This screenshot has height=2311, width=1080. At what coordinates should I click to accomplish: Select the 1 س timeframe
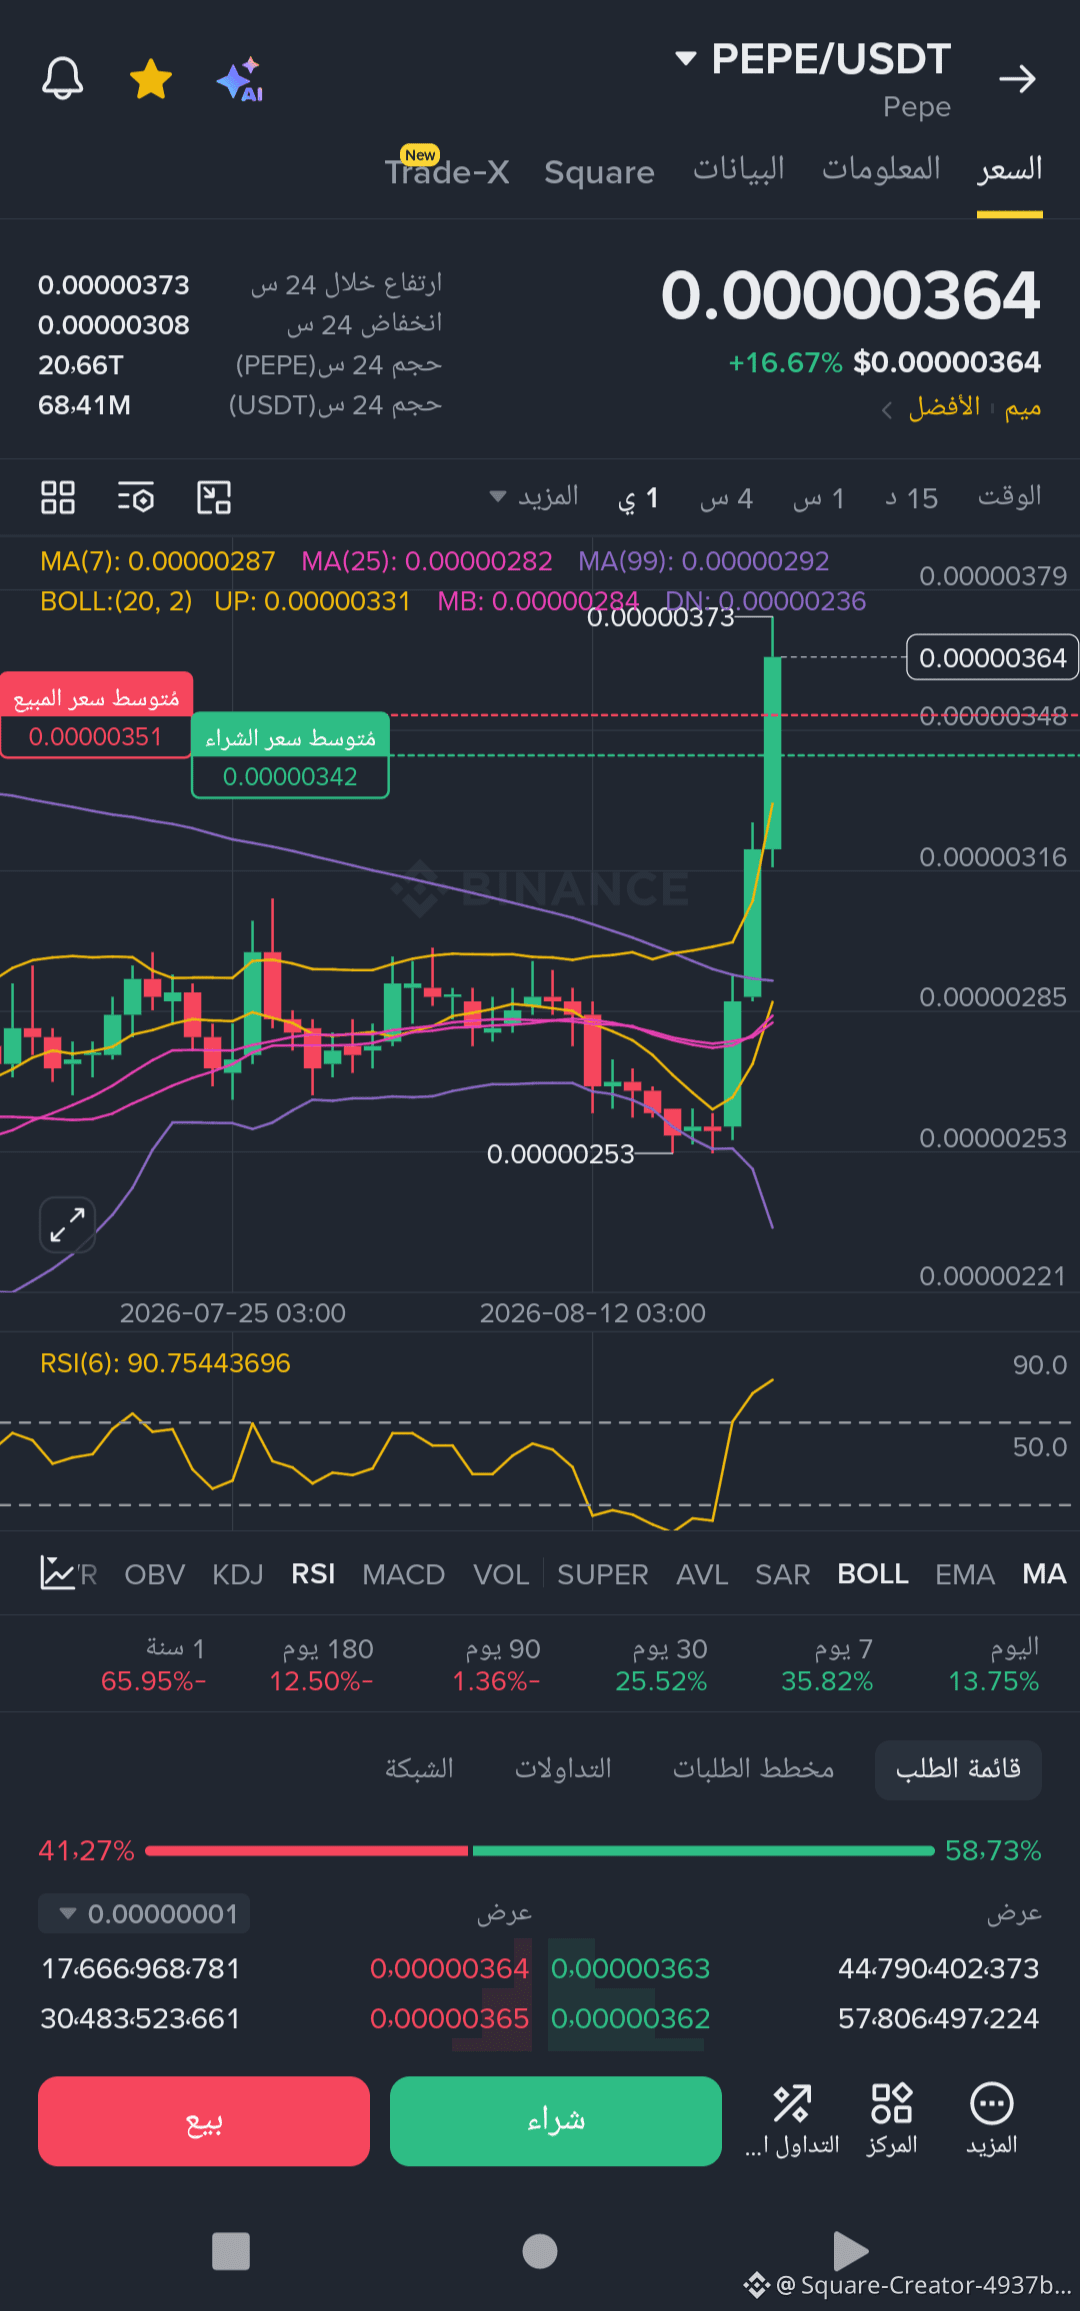point(819,498)
